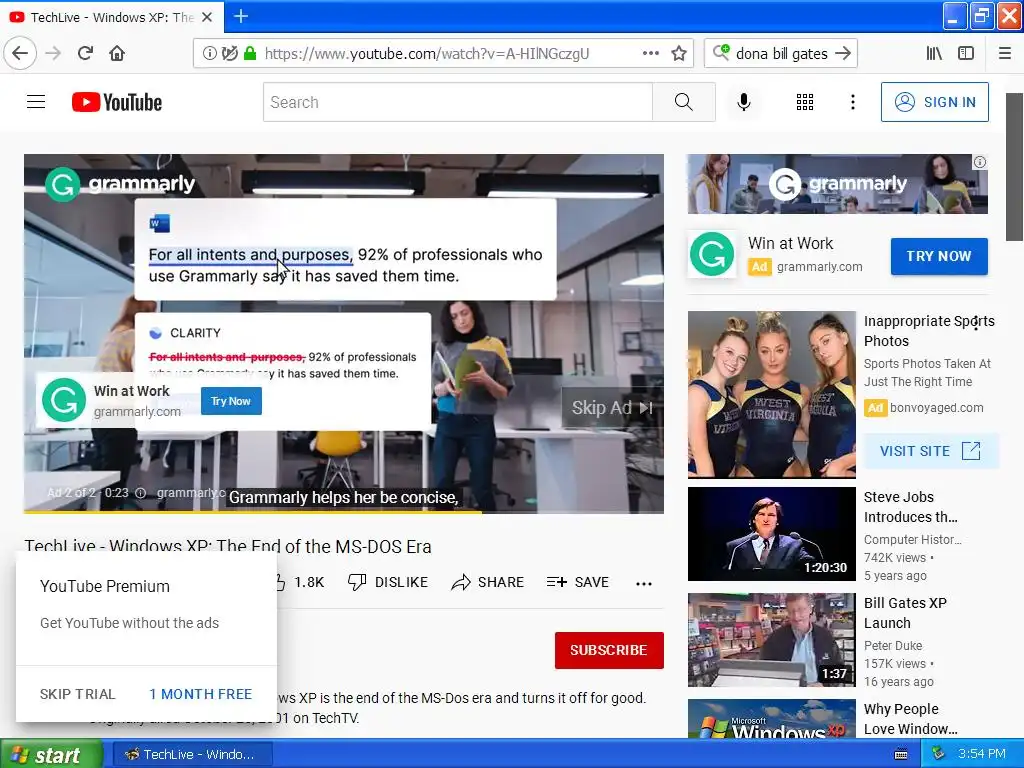Click the keyboard tray icon
This screenshot has height=768, width=1024.
click(901, 754)
